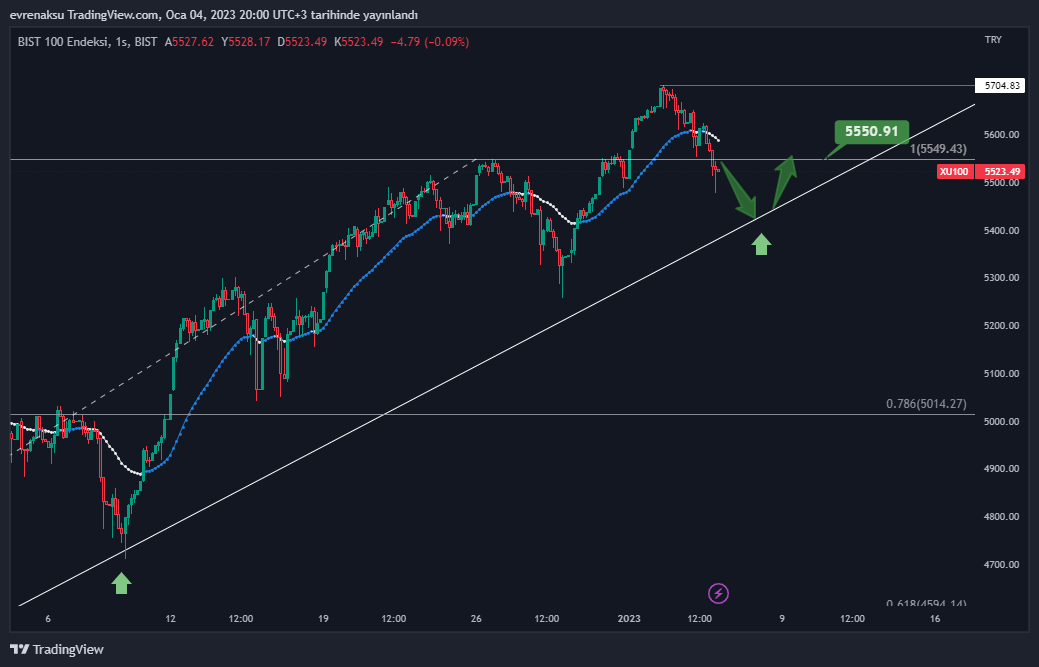
Task: Click the TradingView logo at bottom left
Action: click(57, 649)
